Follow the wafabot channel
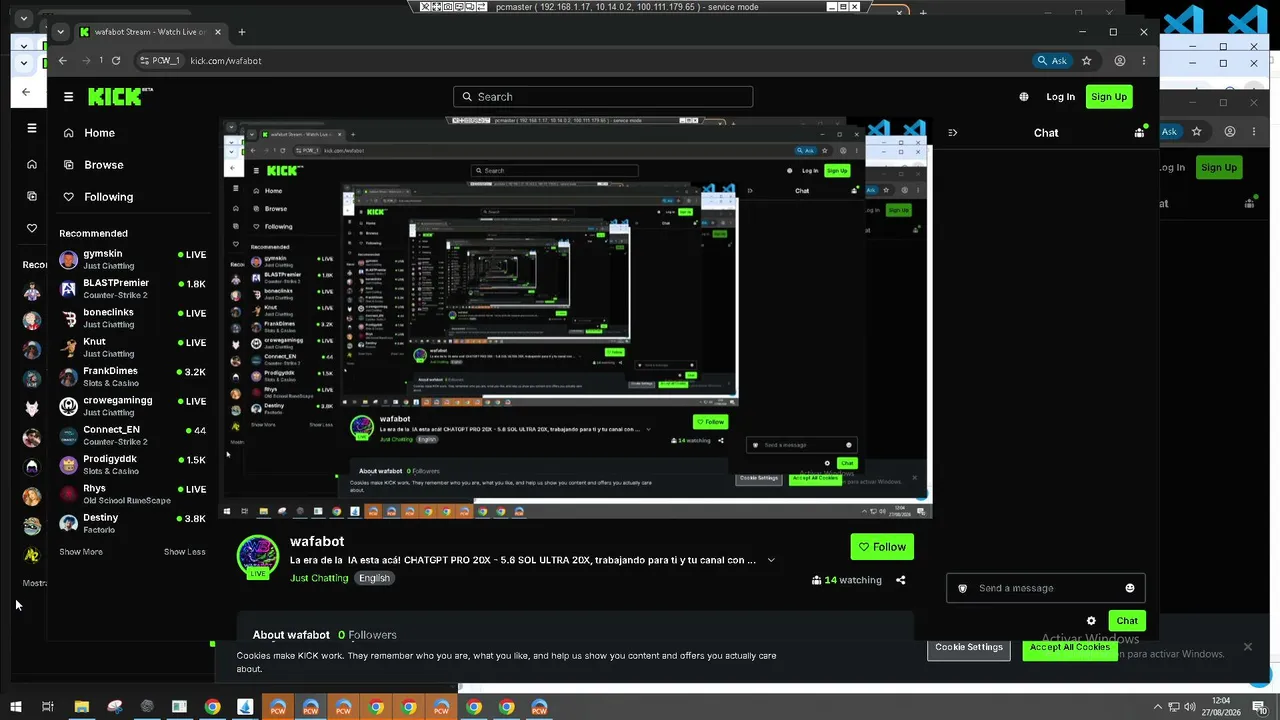 pos(882,547)
